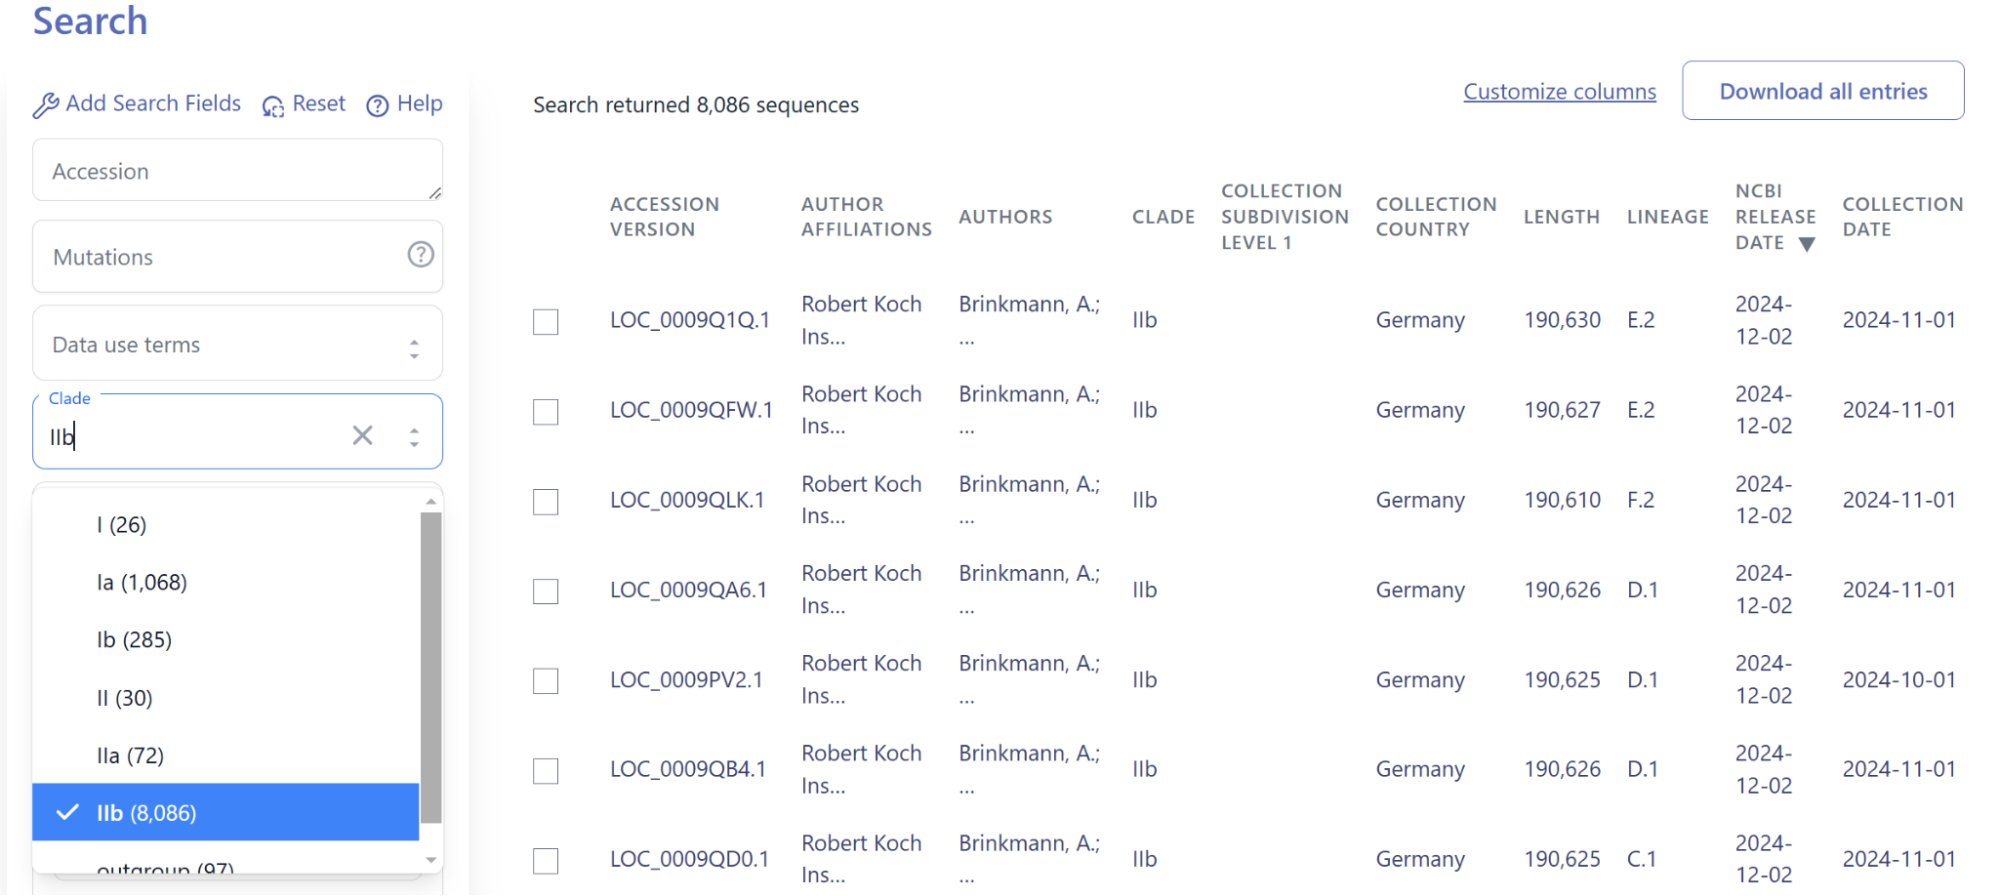Viewport: 1999px width, 896px height.
Task: Focus the Accession input field
Action: click(x=238, y=171)
